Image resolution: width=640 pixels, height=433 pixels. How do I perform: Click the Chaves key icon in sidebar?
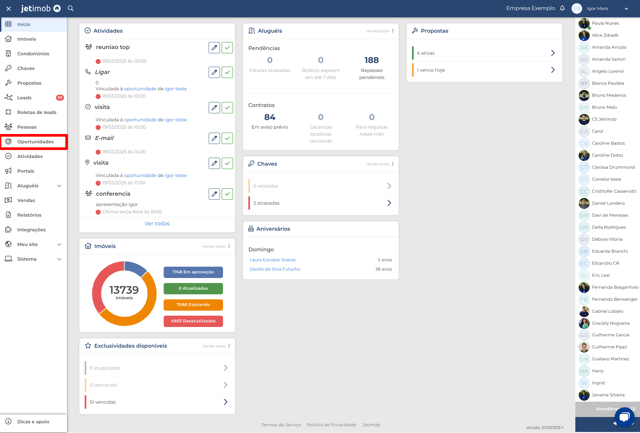pyautogui.click(x=8, y=68)
